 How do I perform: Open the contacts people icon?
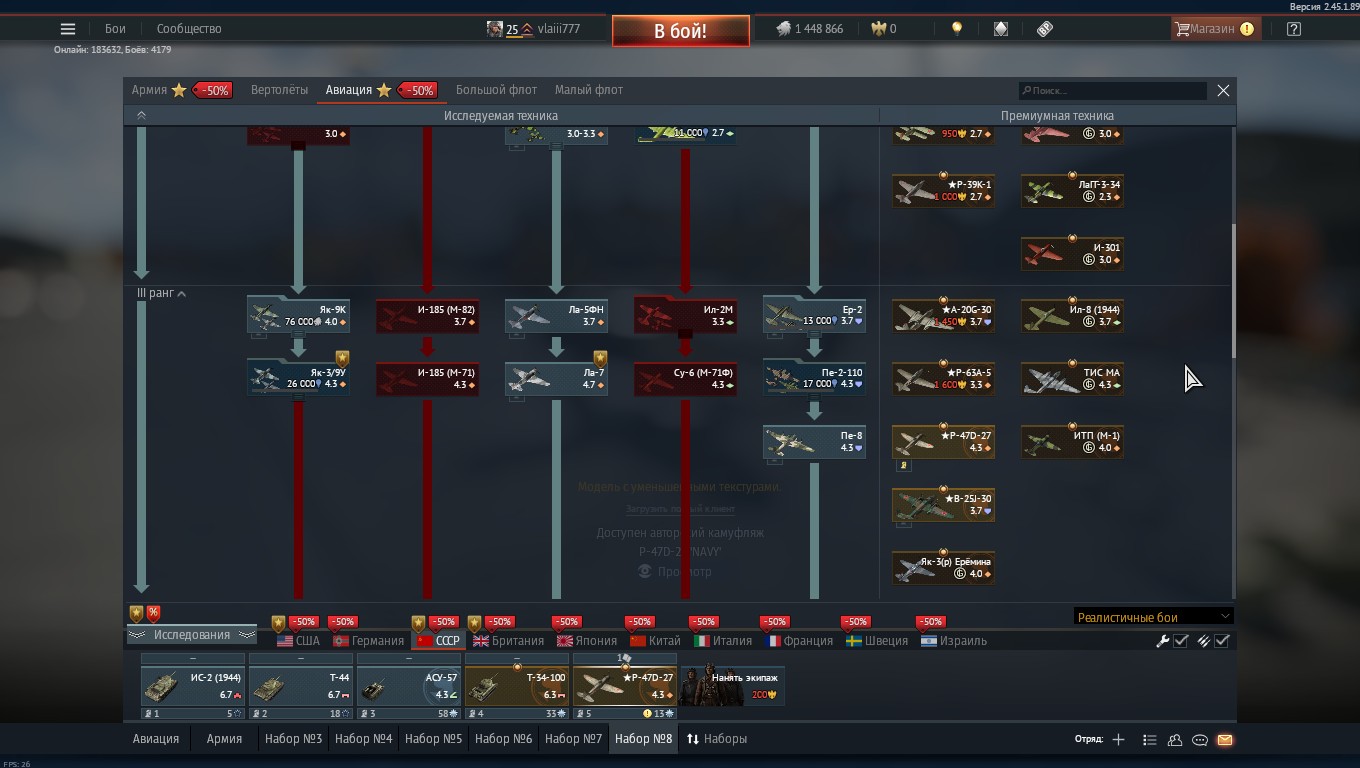pos(1175,740)
